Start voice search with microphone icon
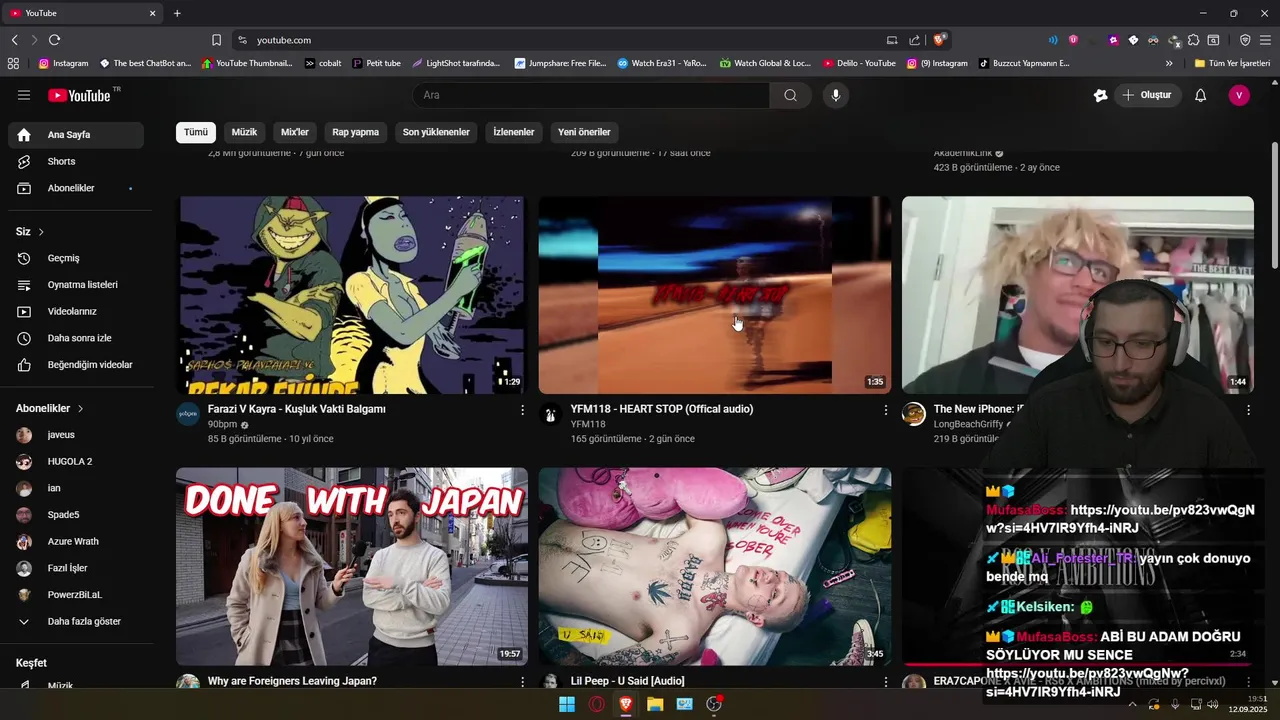 836,95
